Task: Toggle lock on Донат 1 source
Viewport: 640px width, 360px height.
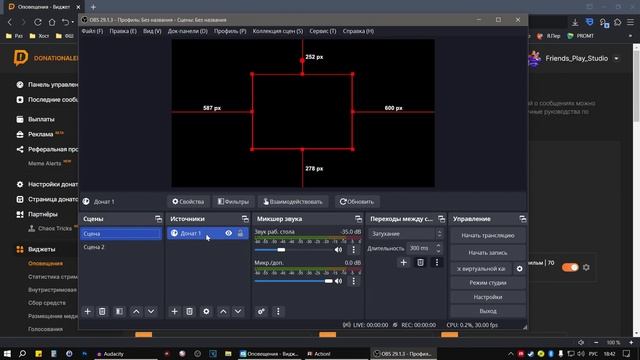Action: pos(240,233)
